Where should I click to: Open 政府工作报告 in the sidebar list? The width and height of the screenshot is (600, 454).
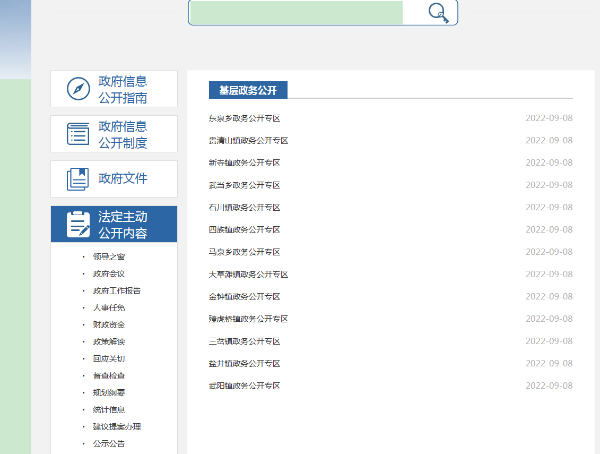116,290
